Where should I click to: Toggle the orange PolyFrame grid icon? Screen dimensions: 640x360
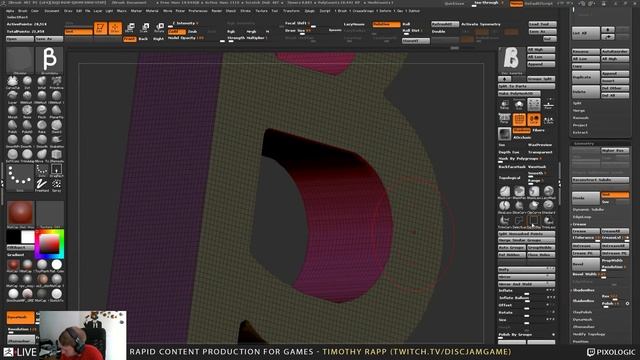click(519, 119)
